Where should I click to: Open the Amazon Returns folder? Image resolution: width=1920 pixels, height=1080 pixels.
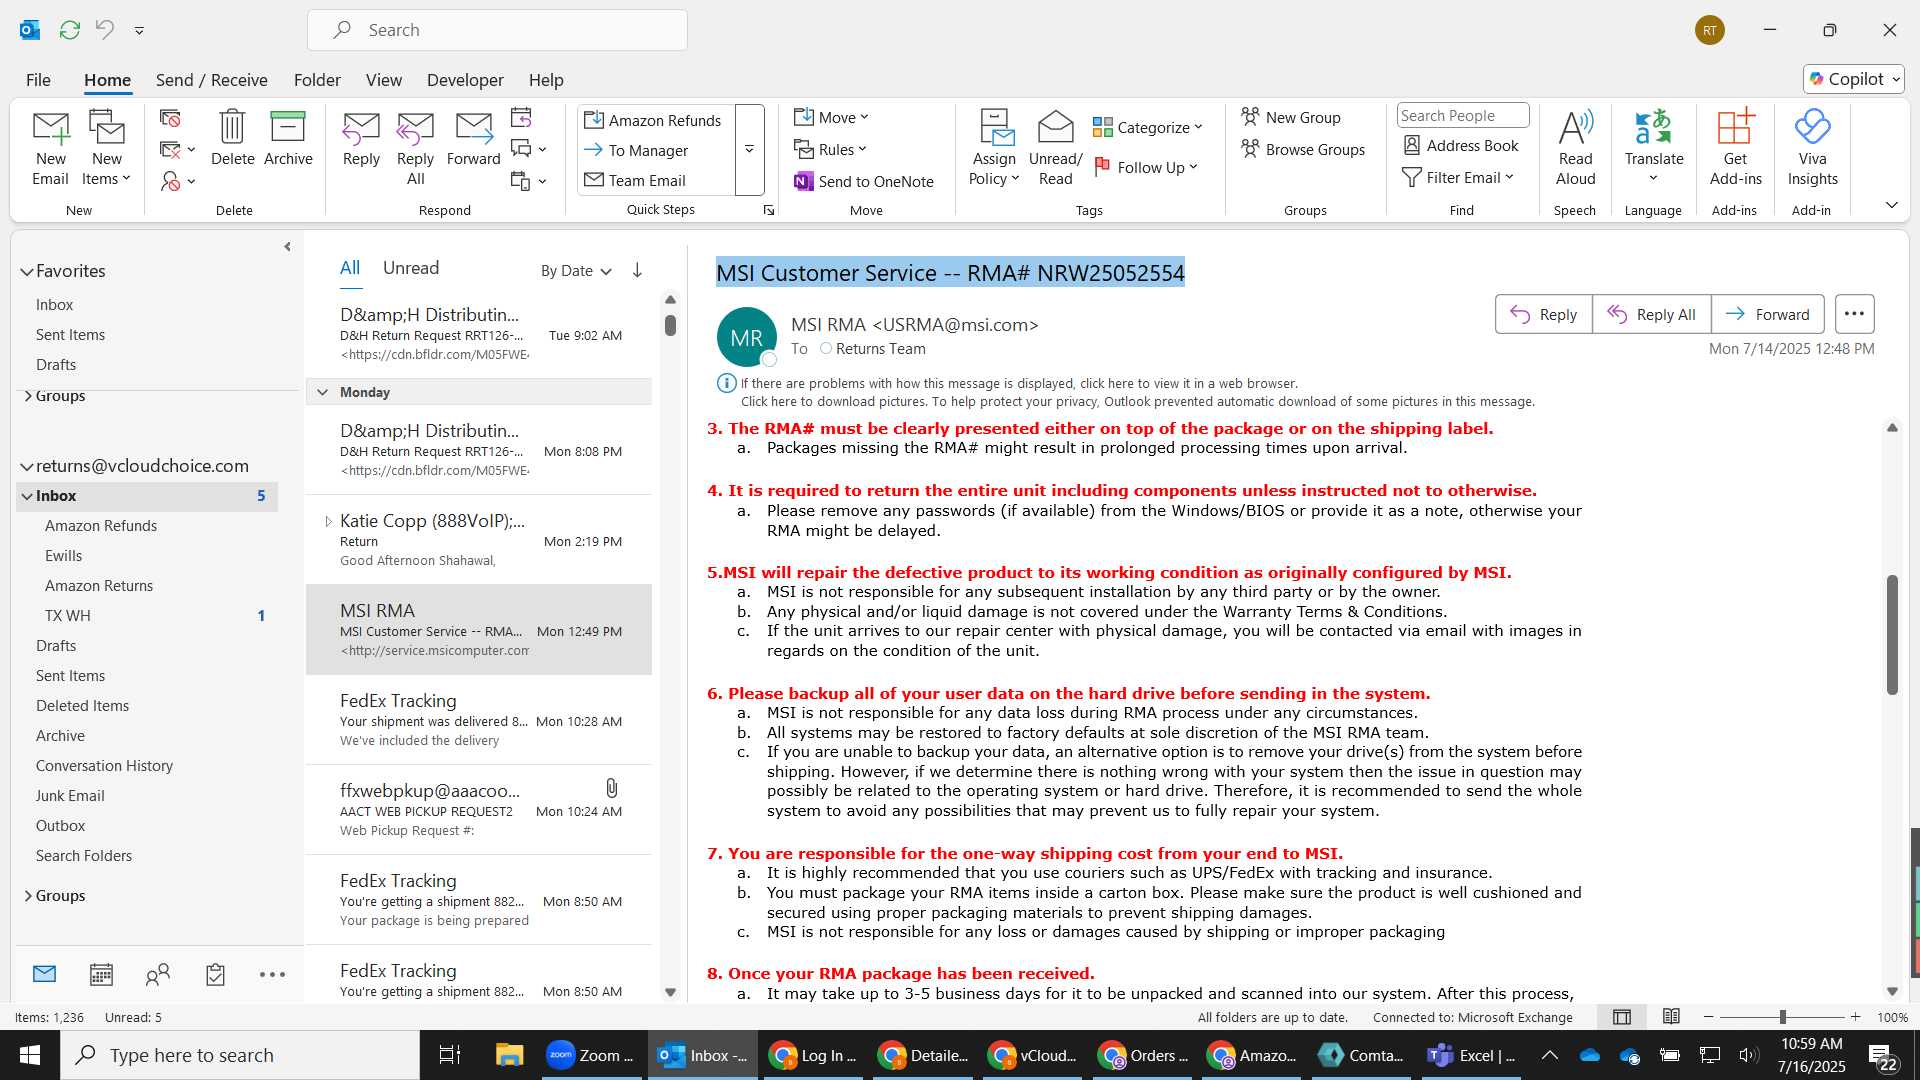[x=99, y=586]
